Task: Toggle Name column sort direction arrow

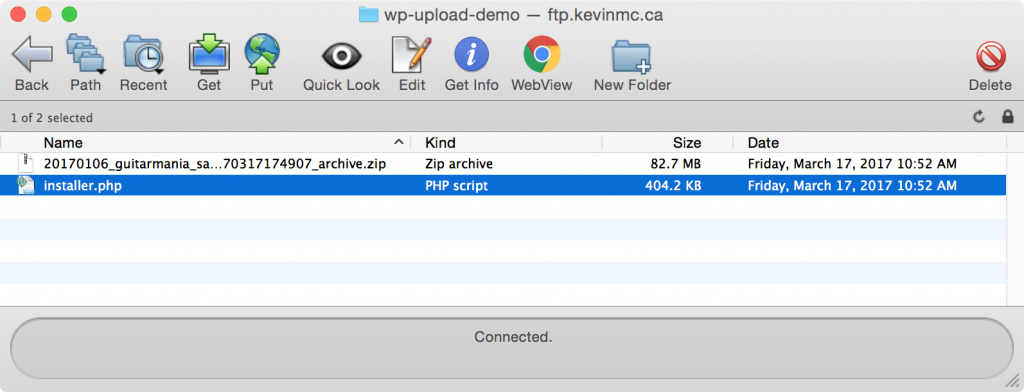Action: point(398,142)
